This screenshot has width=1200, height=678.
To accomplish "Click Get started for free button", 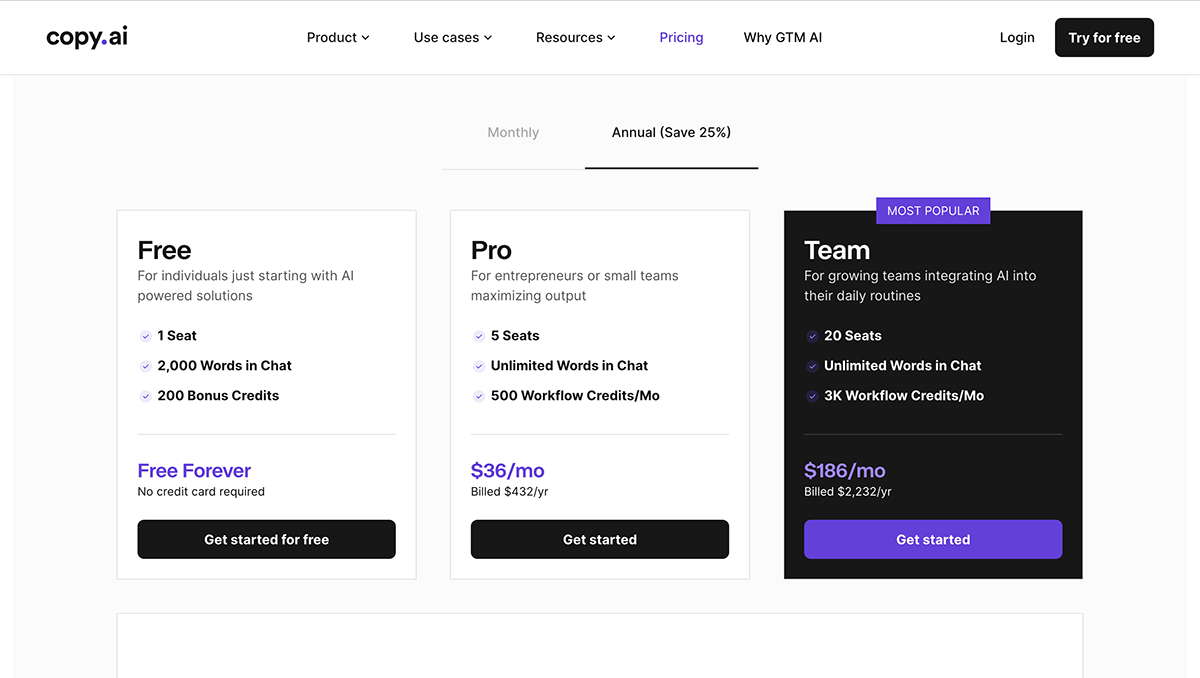I will coord(266,539).
